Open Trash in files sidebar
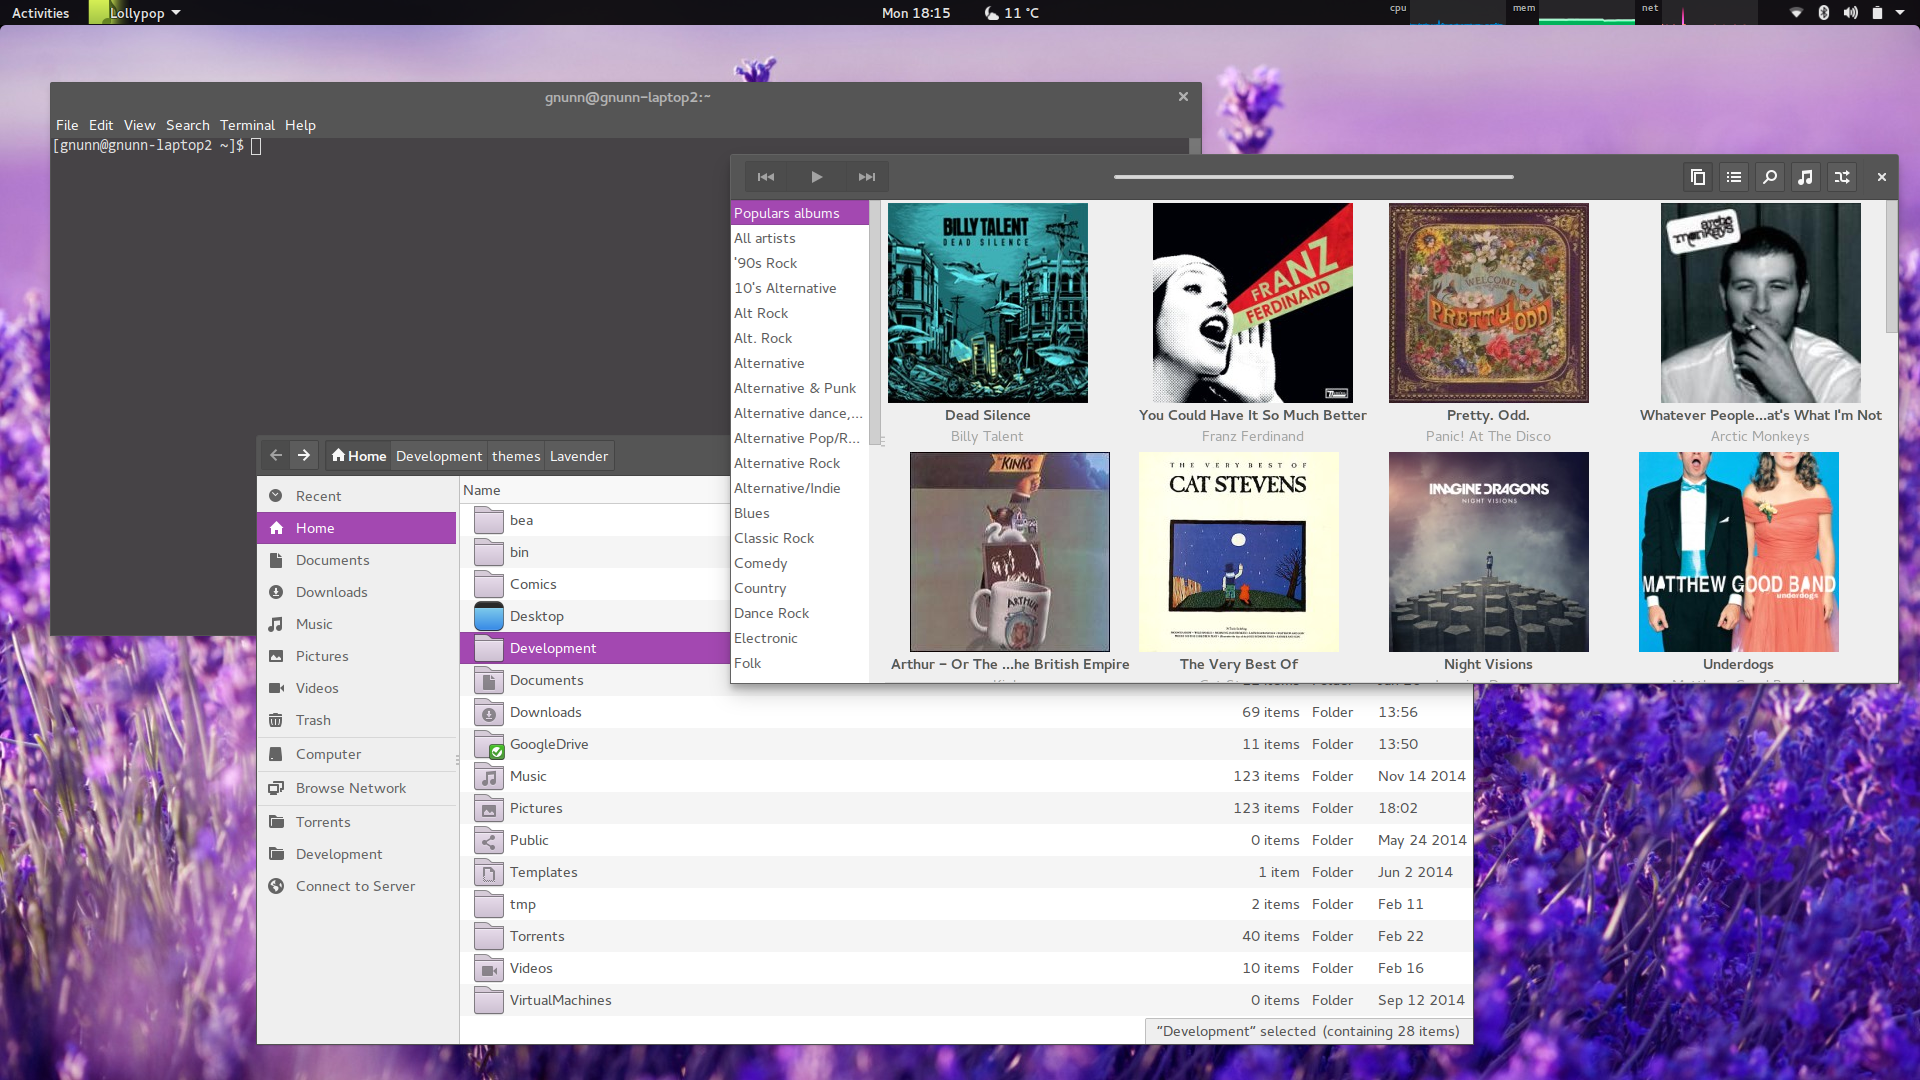The image size is (1920, 1080). click(357, 720)
